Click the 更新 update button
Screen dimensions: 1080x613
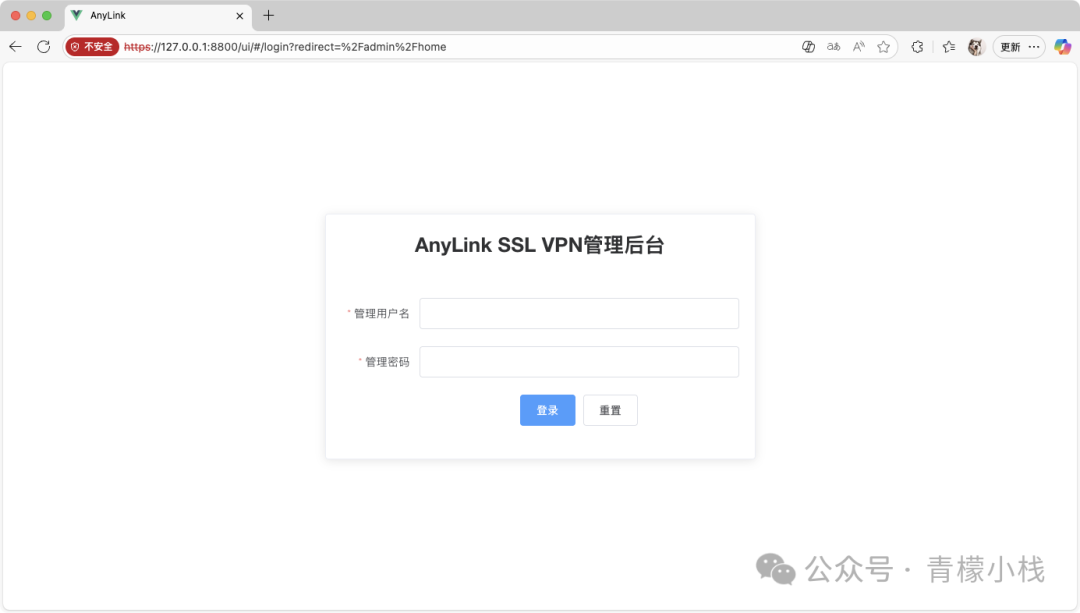[x=1010, y=47]
